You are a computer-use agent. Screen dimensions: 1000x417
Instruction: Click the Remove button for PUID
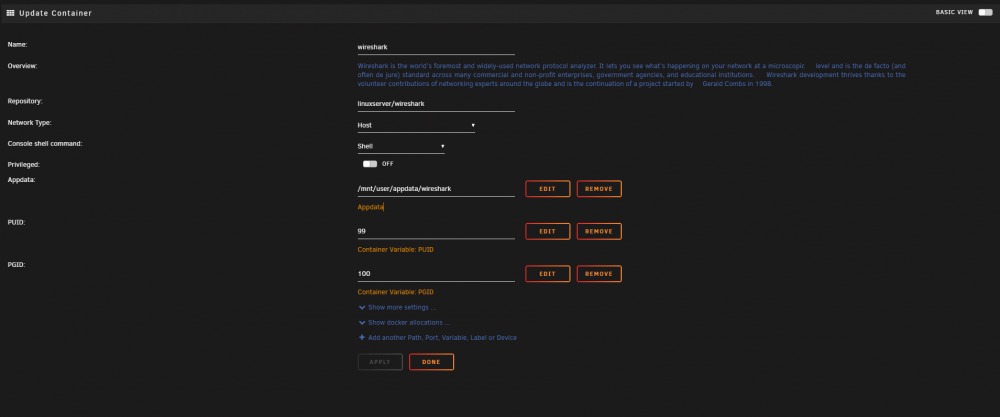click(x=599, y=231)
